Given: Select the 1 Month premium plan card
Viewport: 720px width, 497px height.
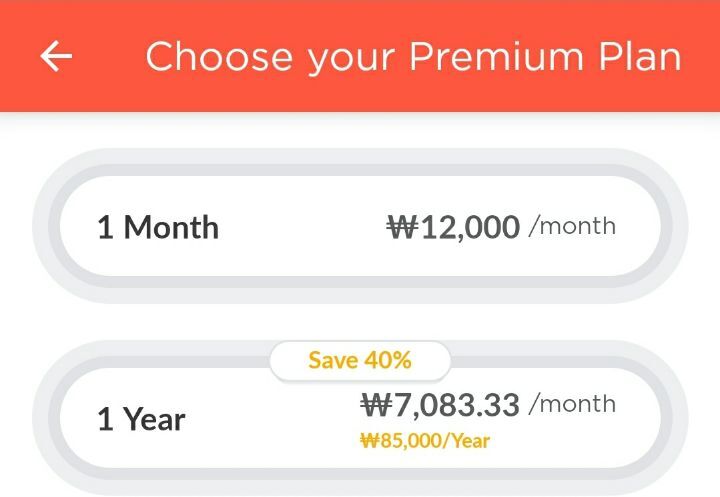Looking at the screenshot, I should coord(360,227).
